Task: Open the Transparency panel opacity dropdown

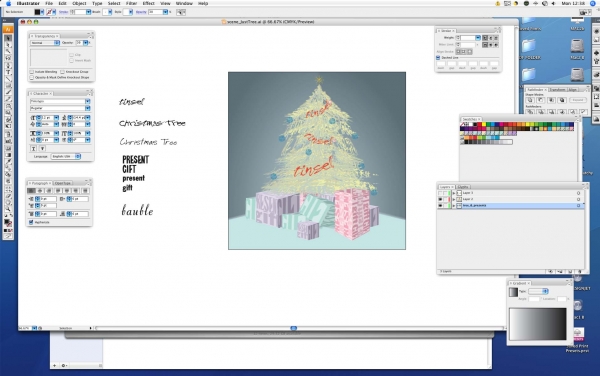Action: click(86, 43)
